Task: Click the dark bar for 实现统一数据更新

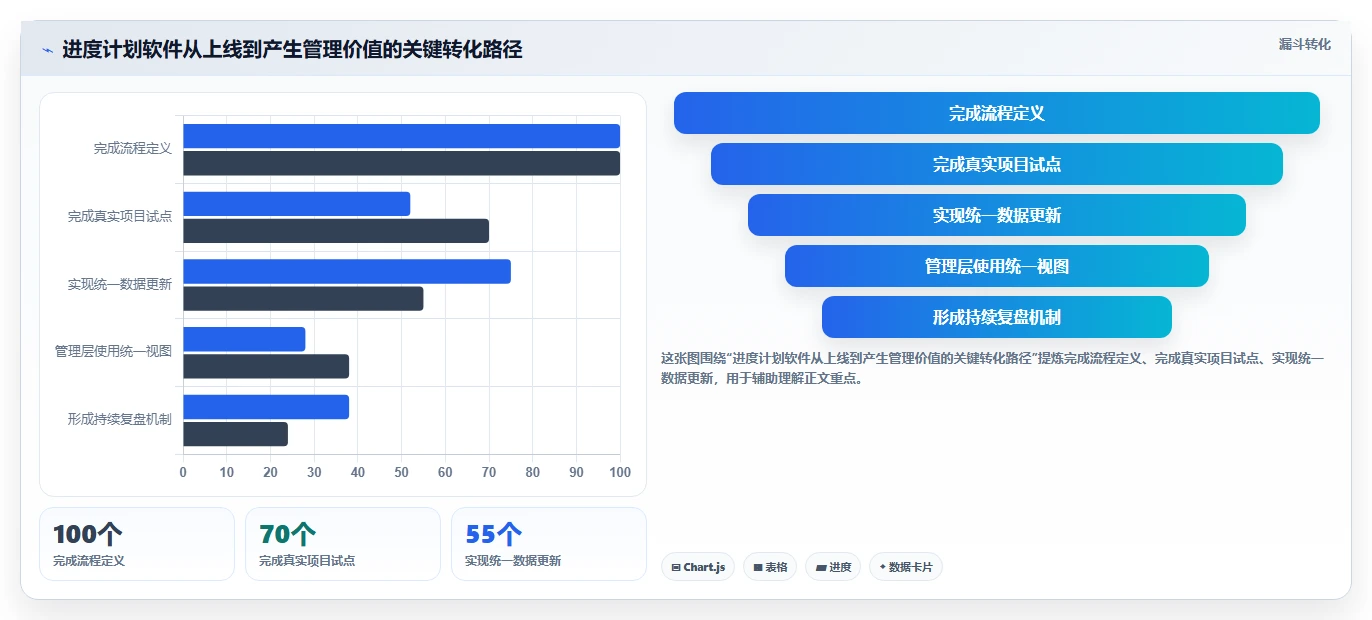Action: coord(303,298)
